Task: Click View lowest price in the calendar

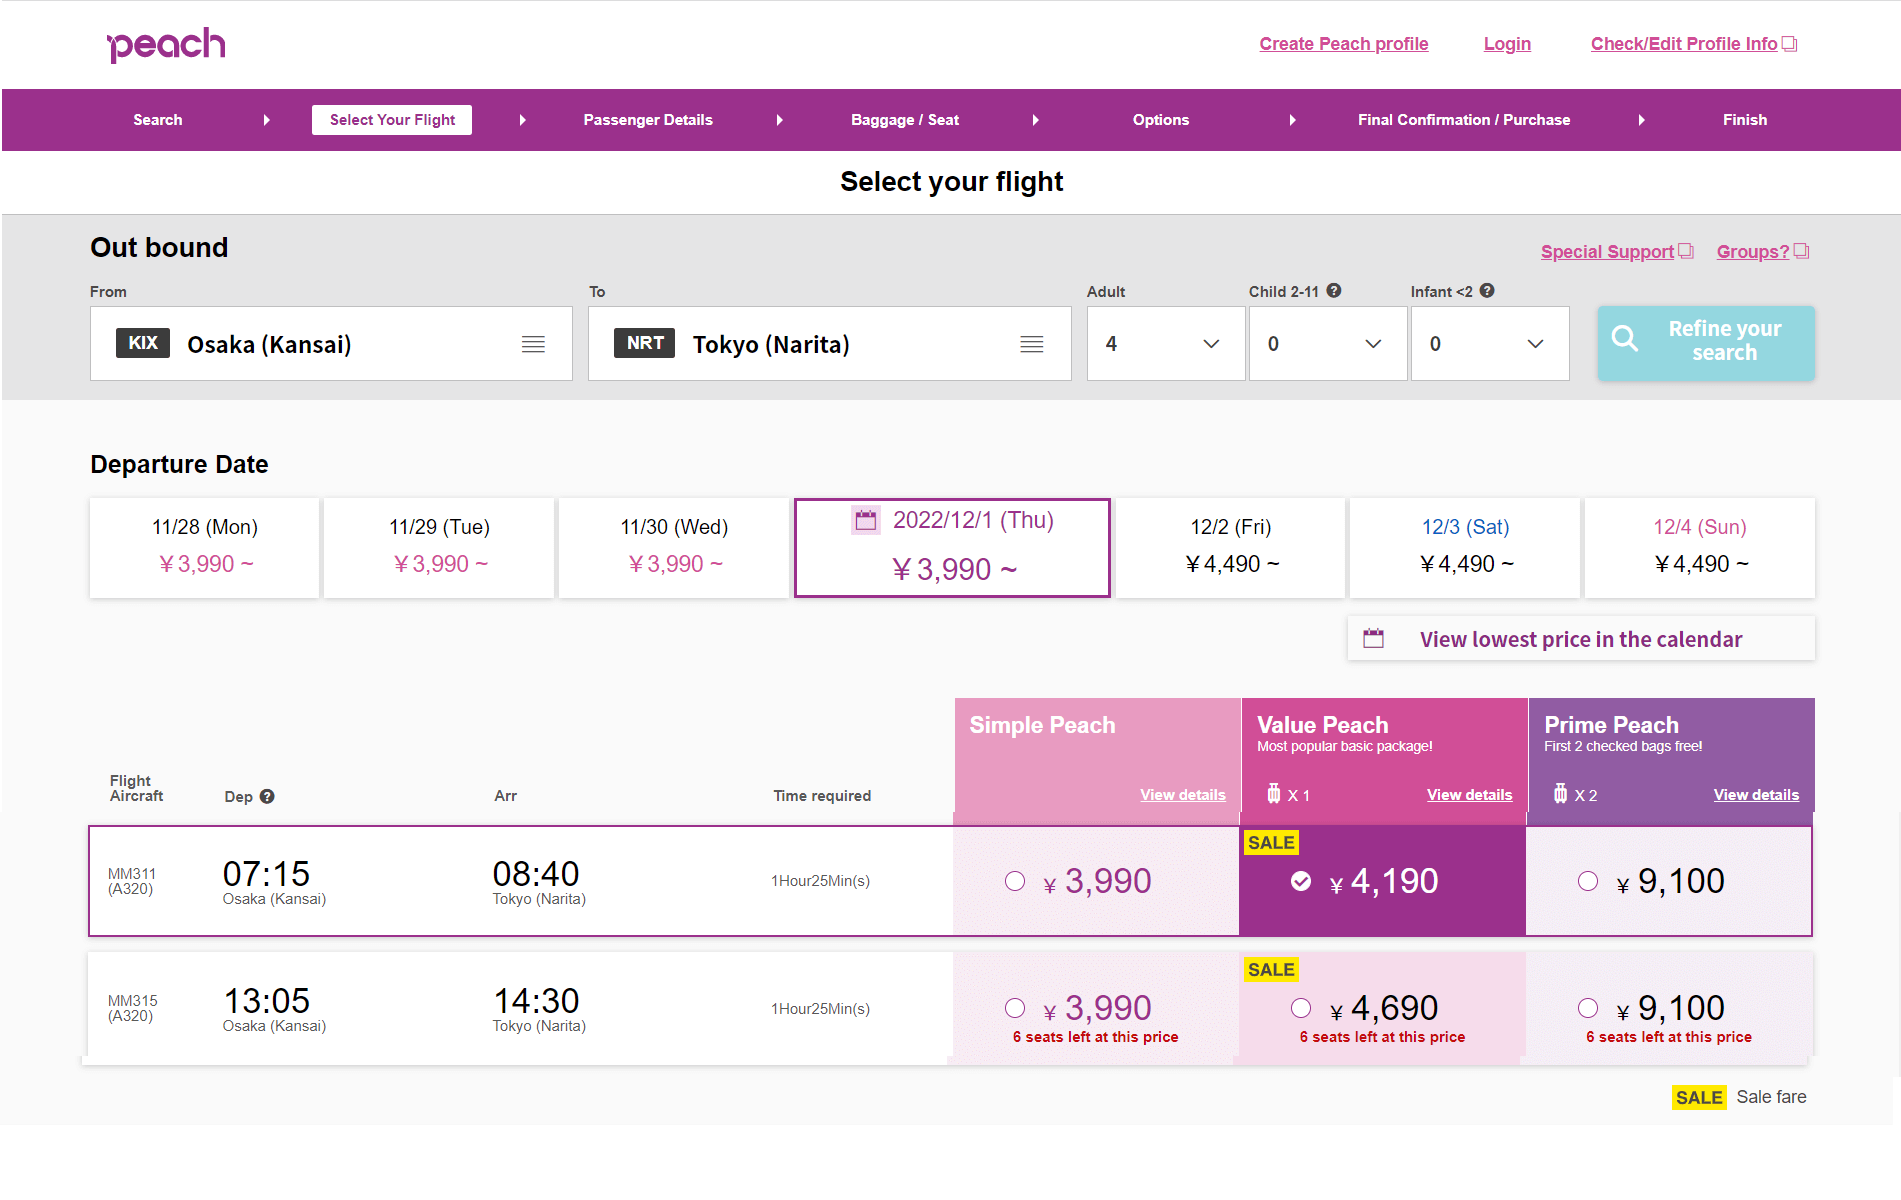Action: [1581, 638]
